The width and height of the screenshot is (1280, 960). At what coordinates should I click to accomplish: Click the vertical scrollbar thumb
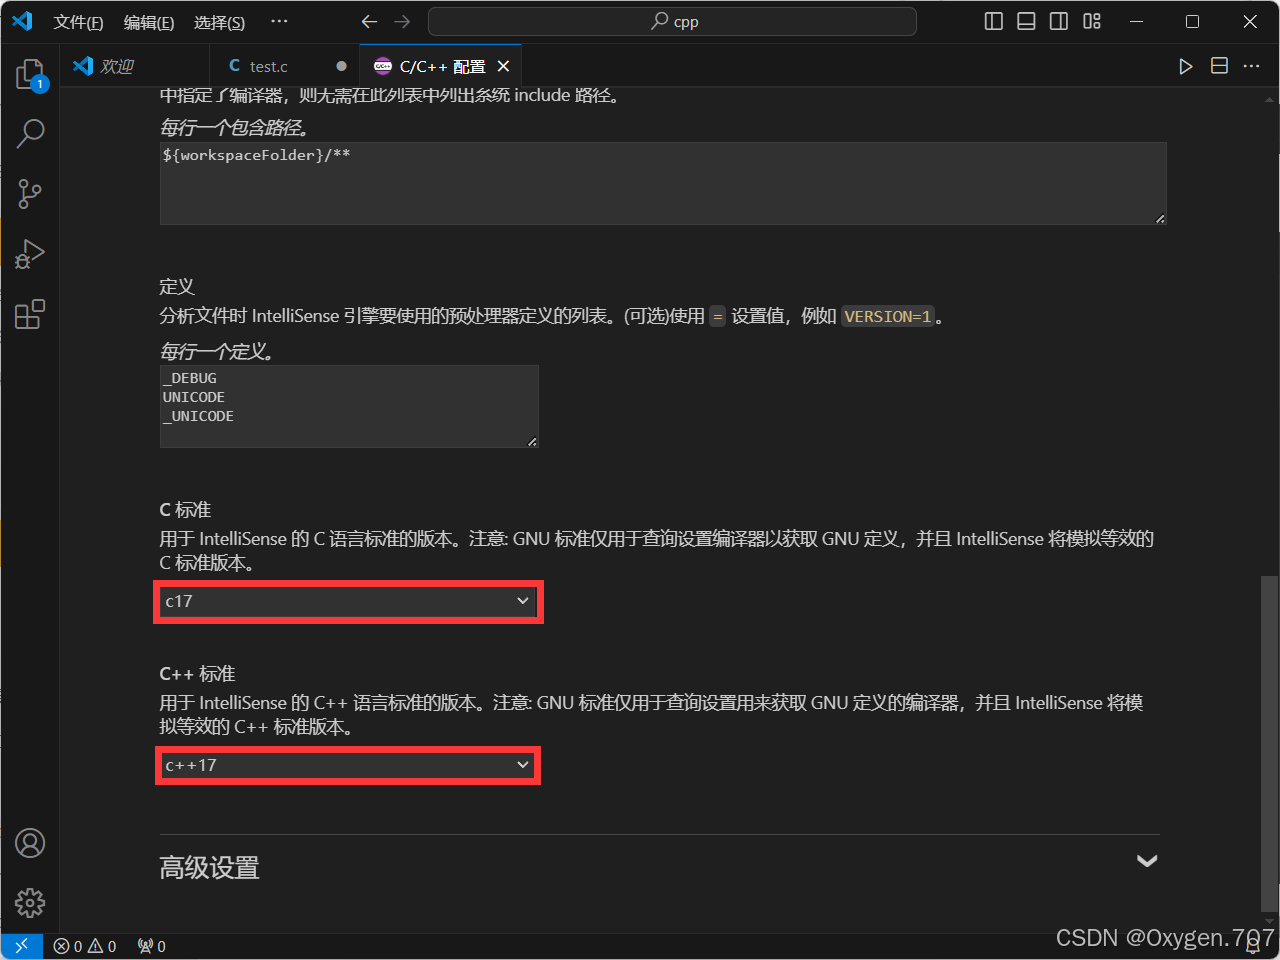click(1269, 743)
